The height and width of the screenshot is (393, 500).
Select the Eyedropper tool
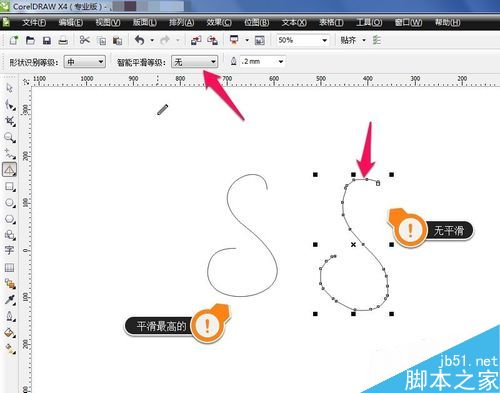[10, 300]
